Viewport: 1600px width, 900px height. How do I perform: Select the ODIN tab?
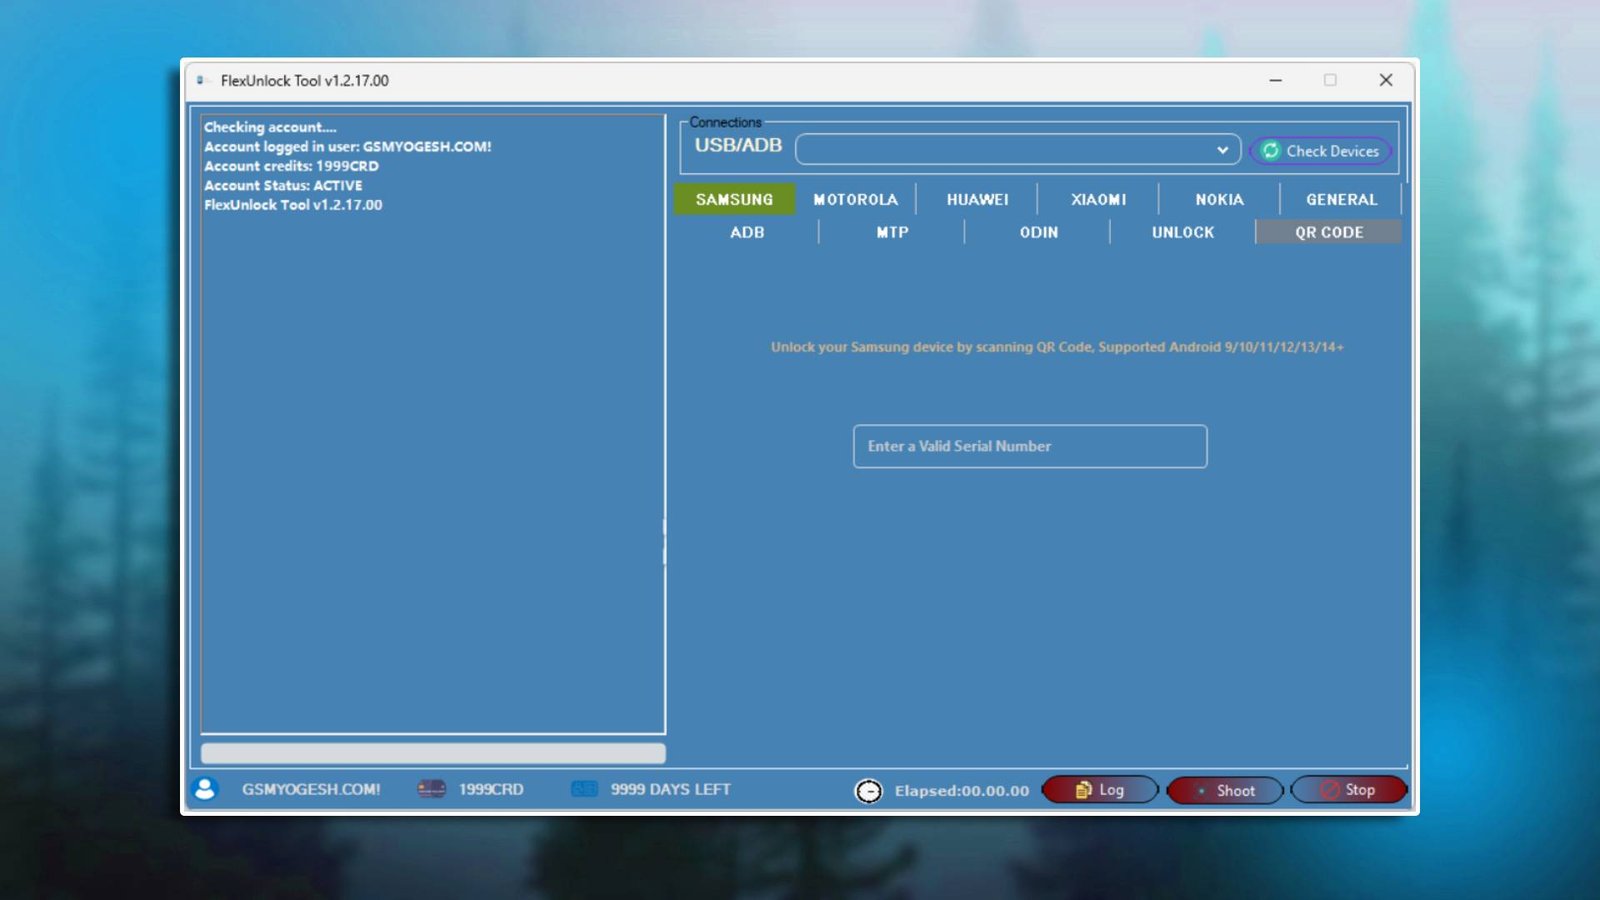coord(1038,232)
